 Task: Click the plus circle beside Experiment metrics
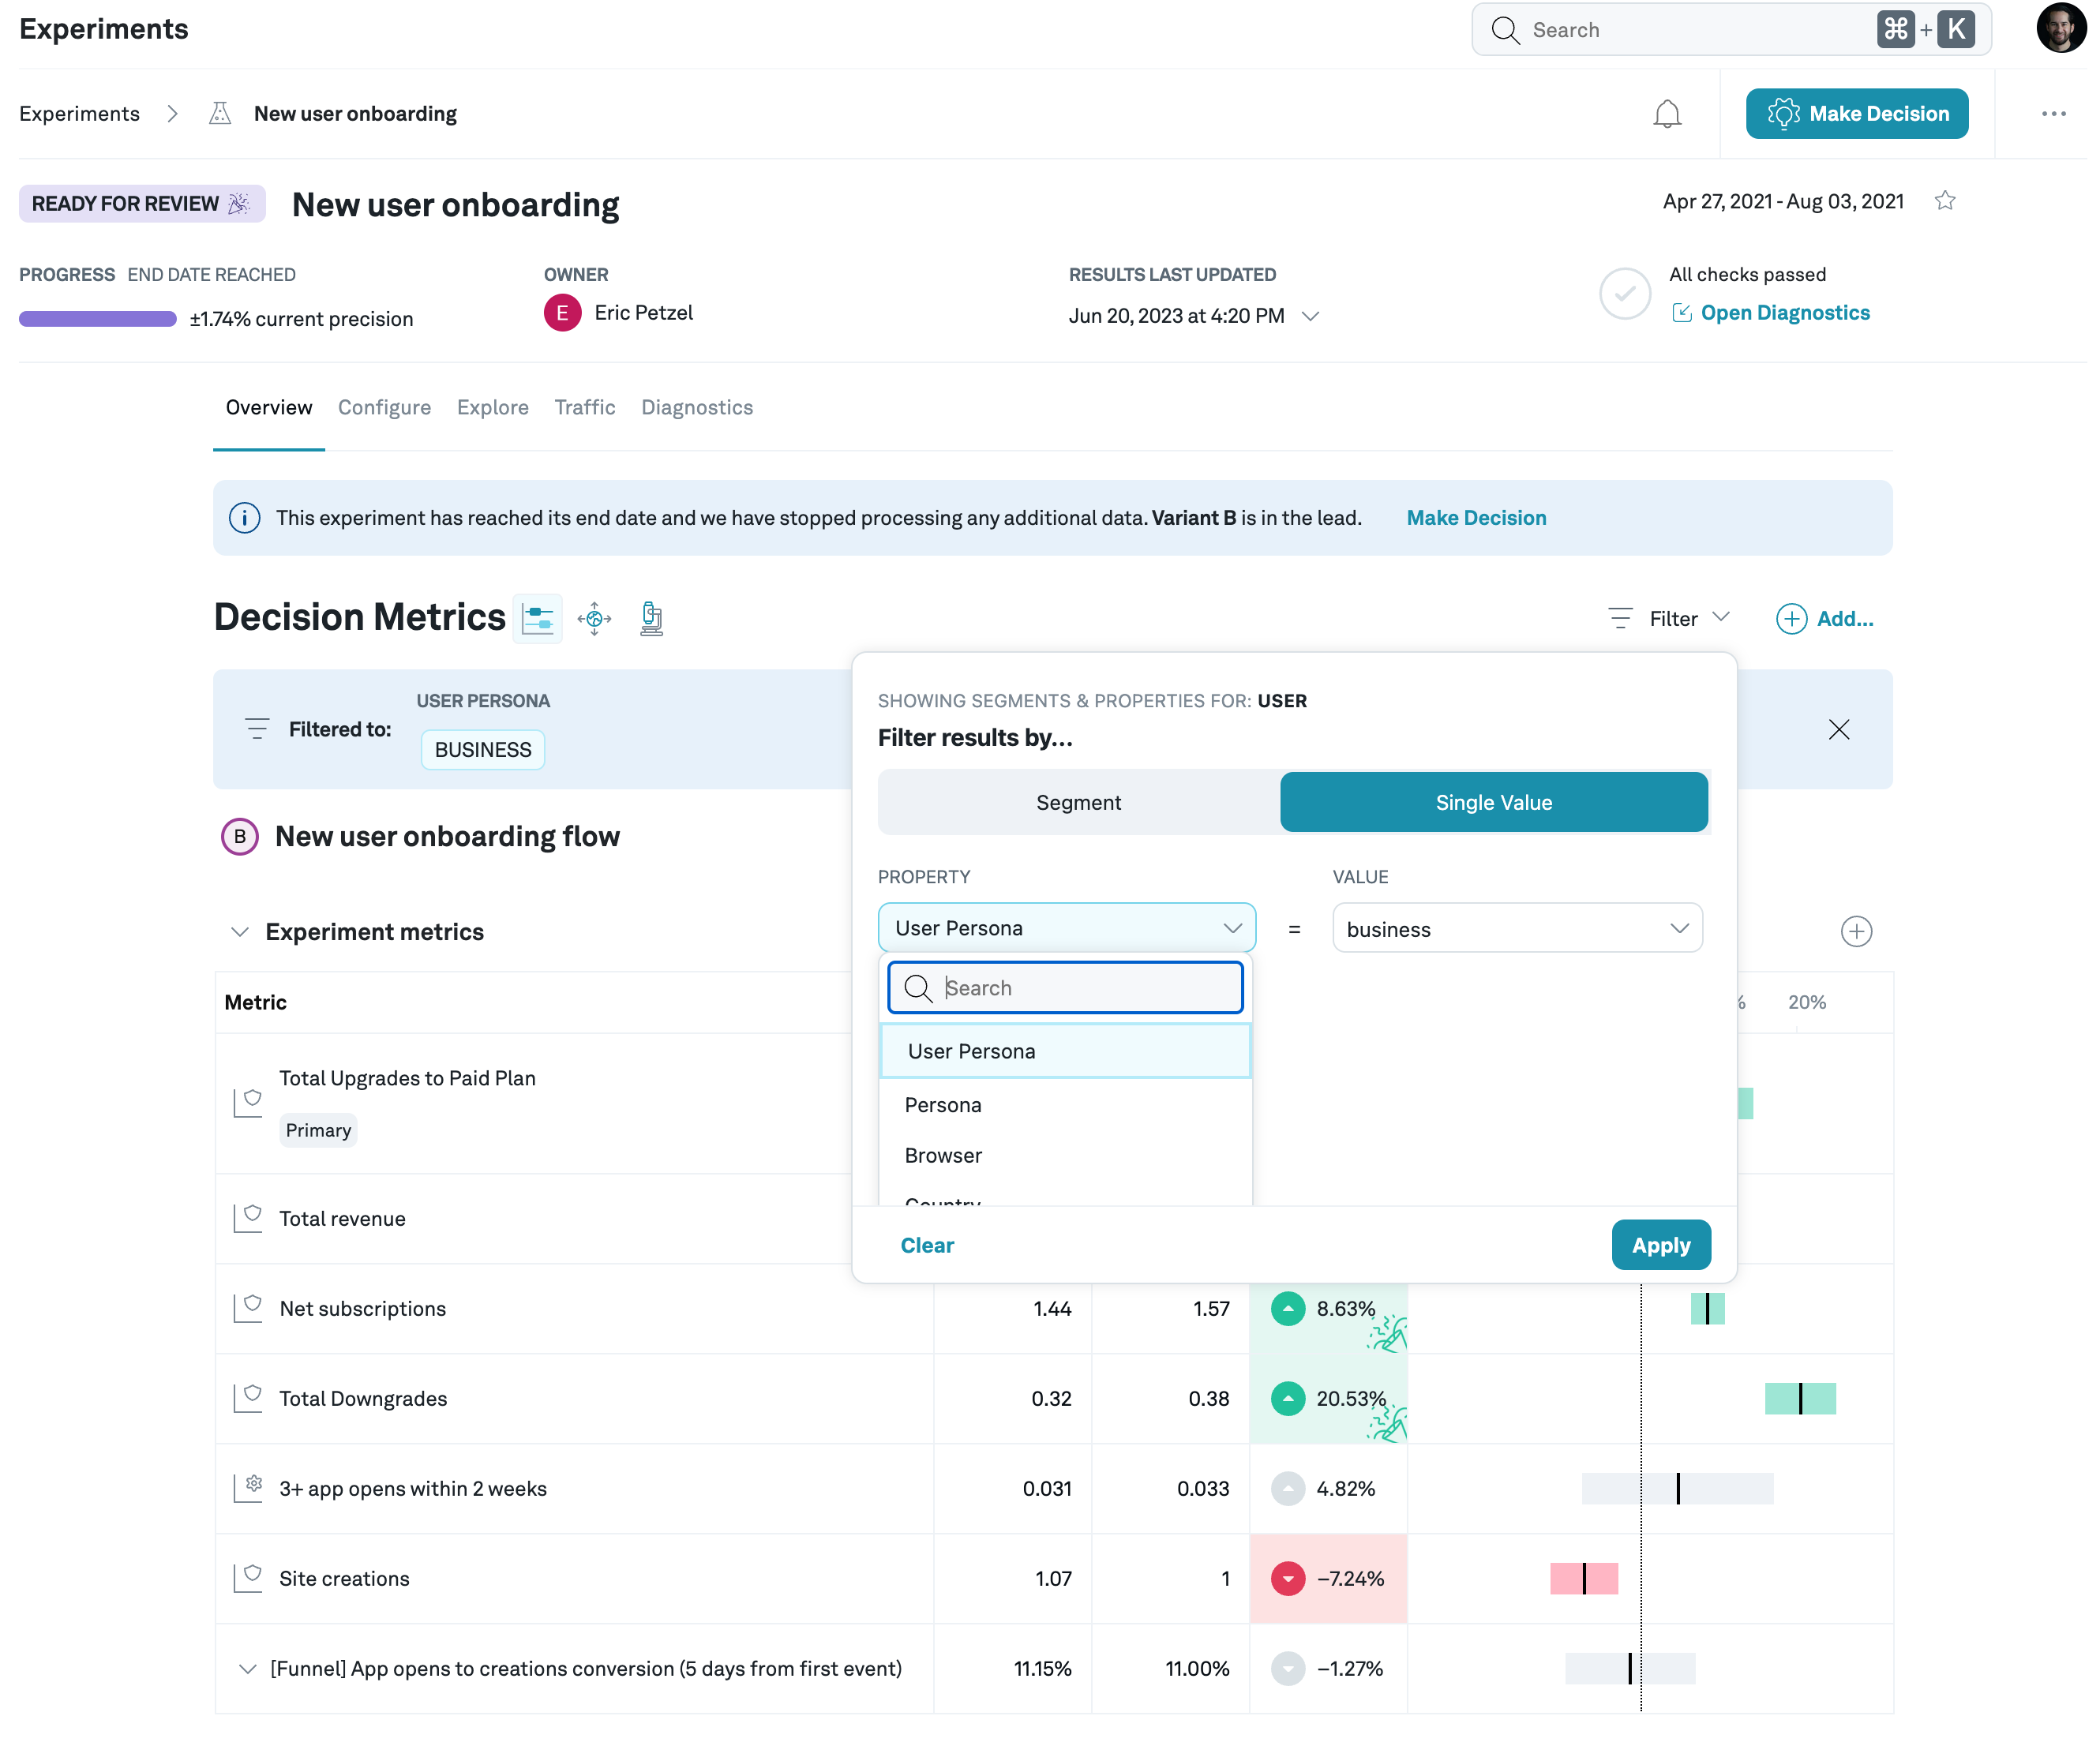[x=1856, y=932]
